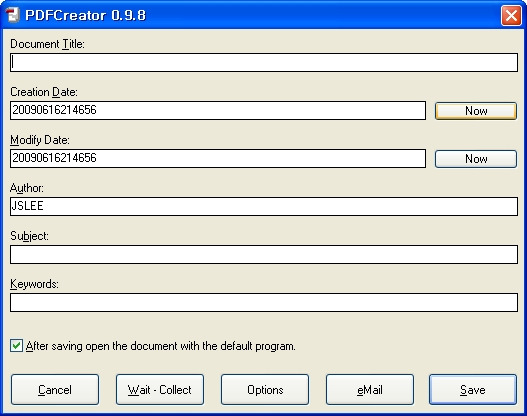Click into the Creation Date field
Screen dimensions: 527x416
(218, 110)
